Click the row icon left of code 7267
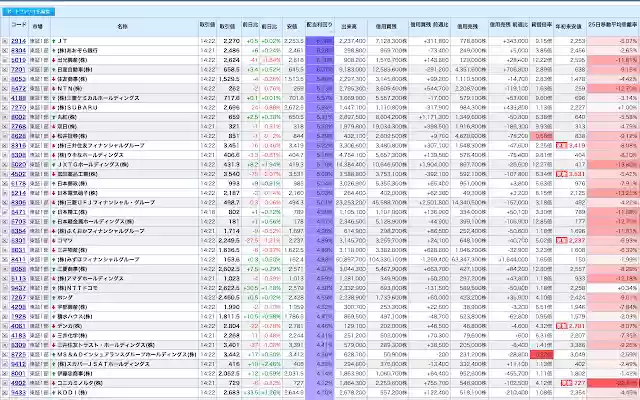This screenshot has height=400, width=640. pos(5,298)
